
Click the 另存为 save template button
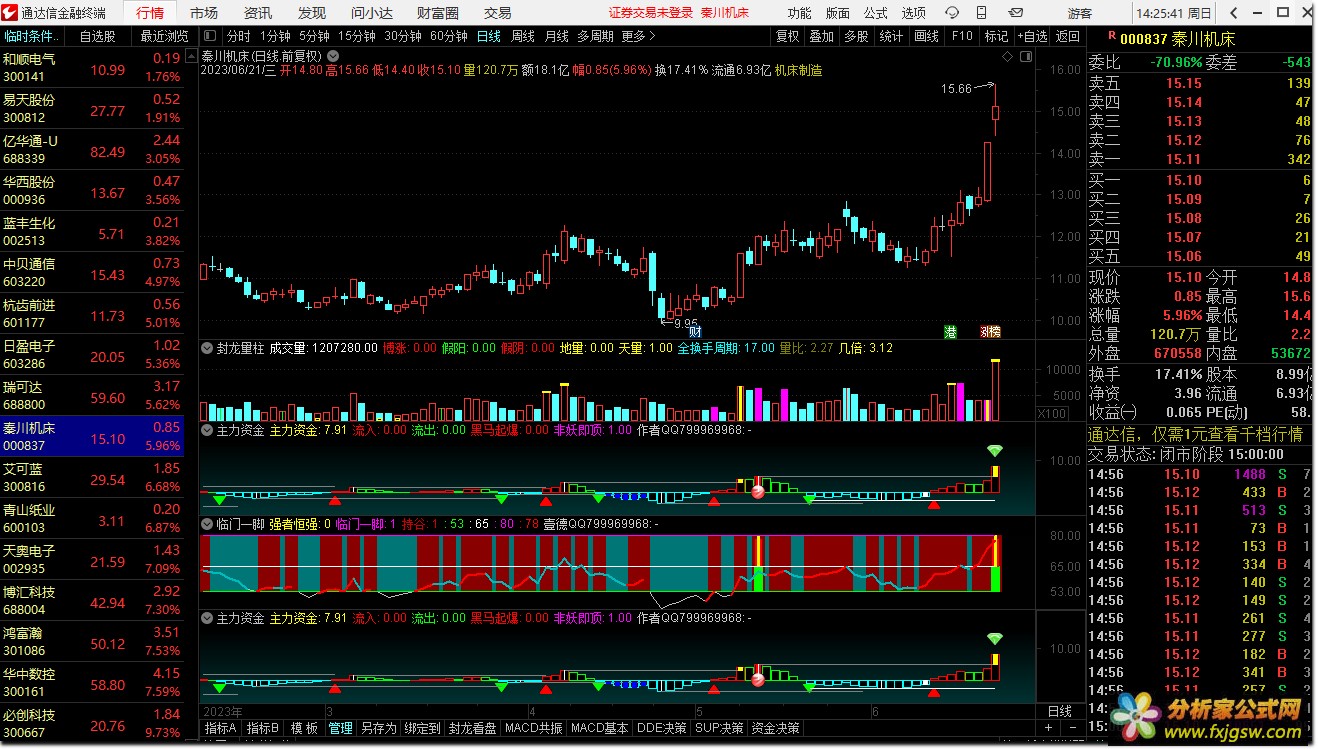point(379,728)
